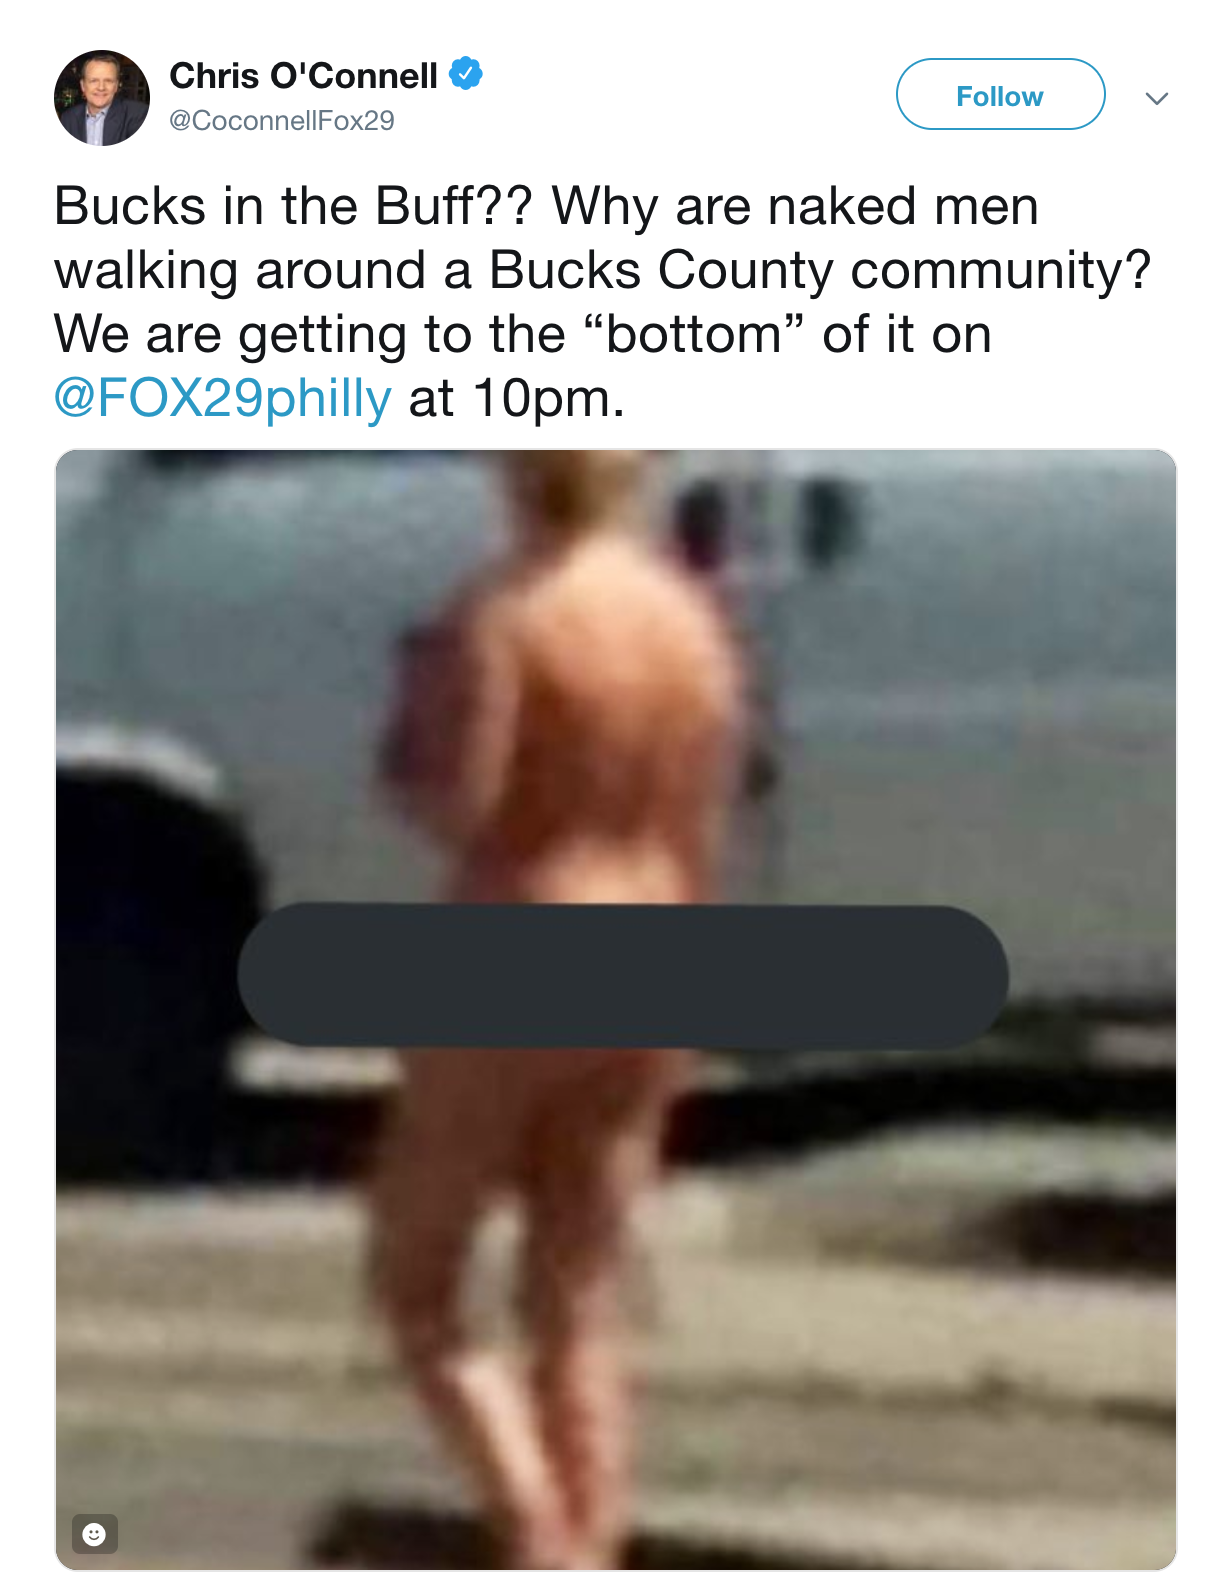Open the @CoconnellFox29 handle

282,121
